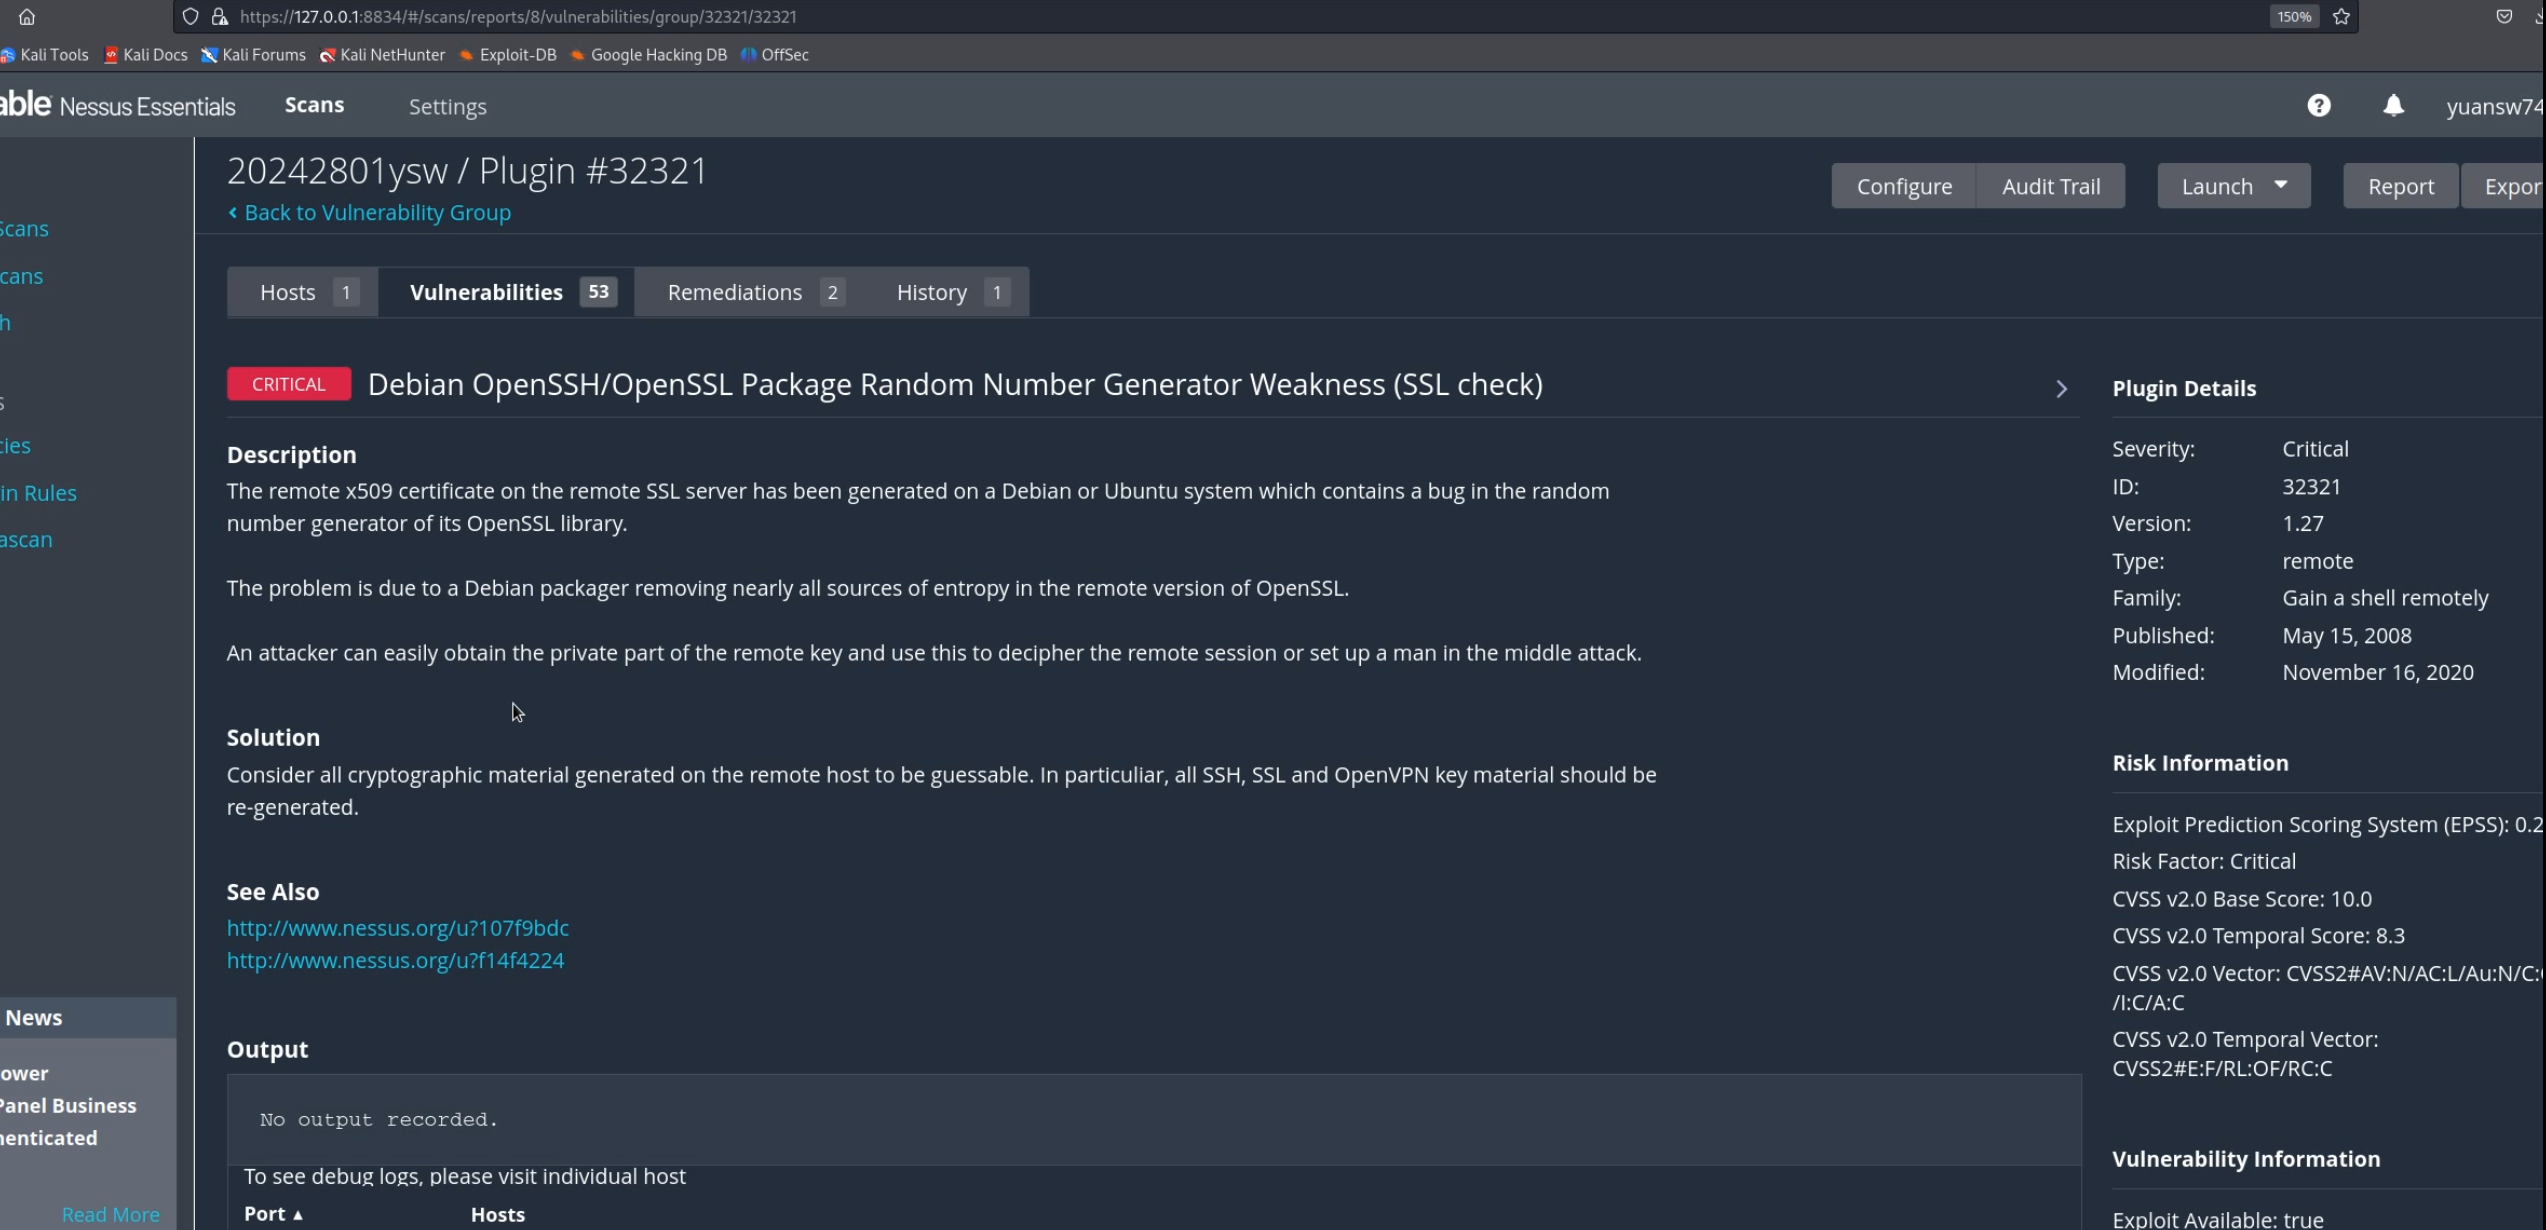The height and width of the screenshot is (1230, 2546).
Task: Open Settings in top navigation
Action: (447, 106)
